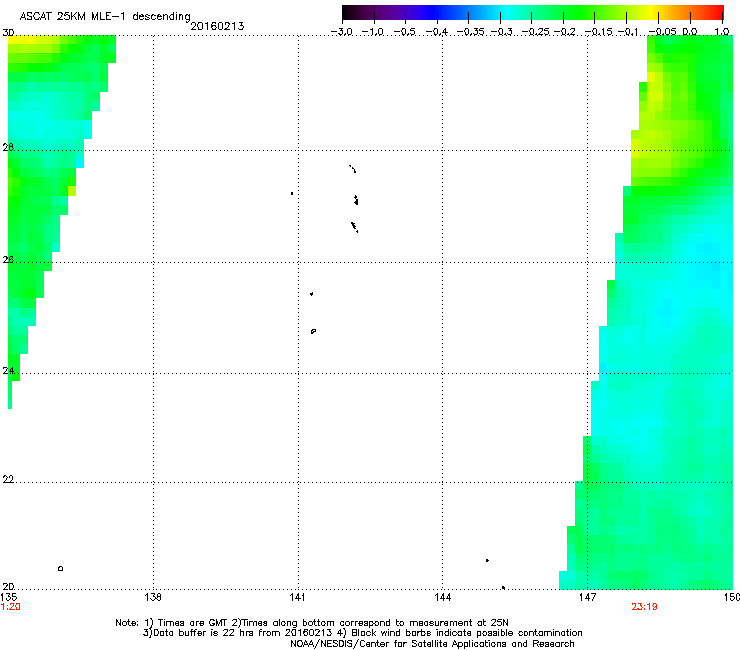This screenshot has height=650, width=740.
Task: Click the island outline near 141.3E 24.8N
Action: click(x=313, y=331)
